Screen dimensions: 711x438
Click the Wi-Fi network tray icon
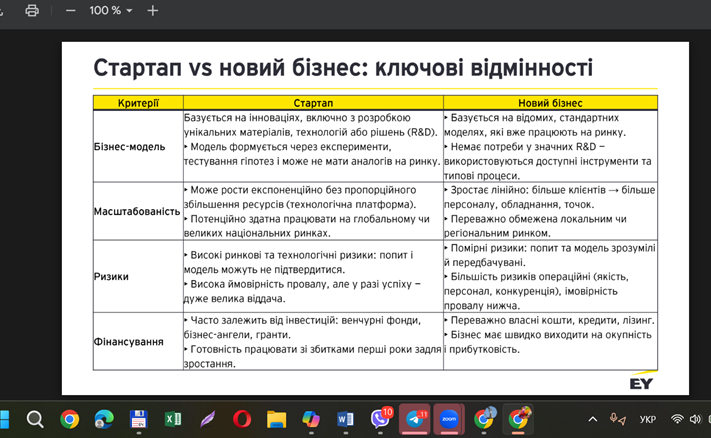tap(678, 419)
